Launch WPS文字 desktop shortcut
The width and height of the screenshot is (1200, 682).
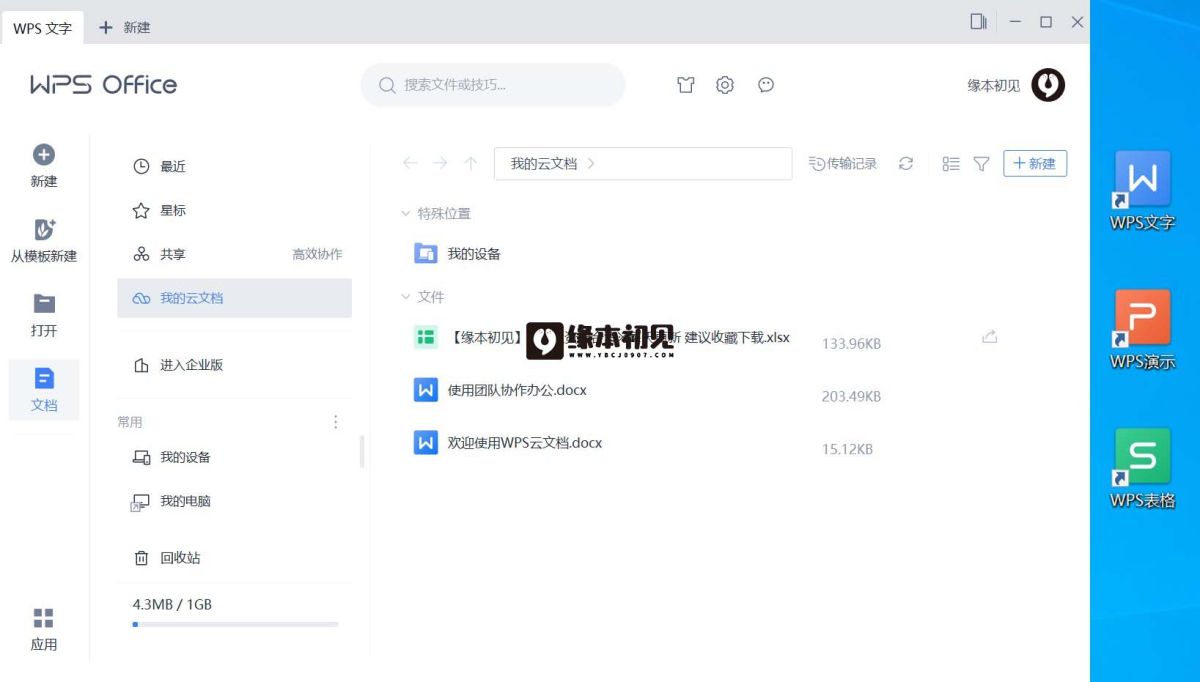[1143, 191]
